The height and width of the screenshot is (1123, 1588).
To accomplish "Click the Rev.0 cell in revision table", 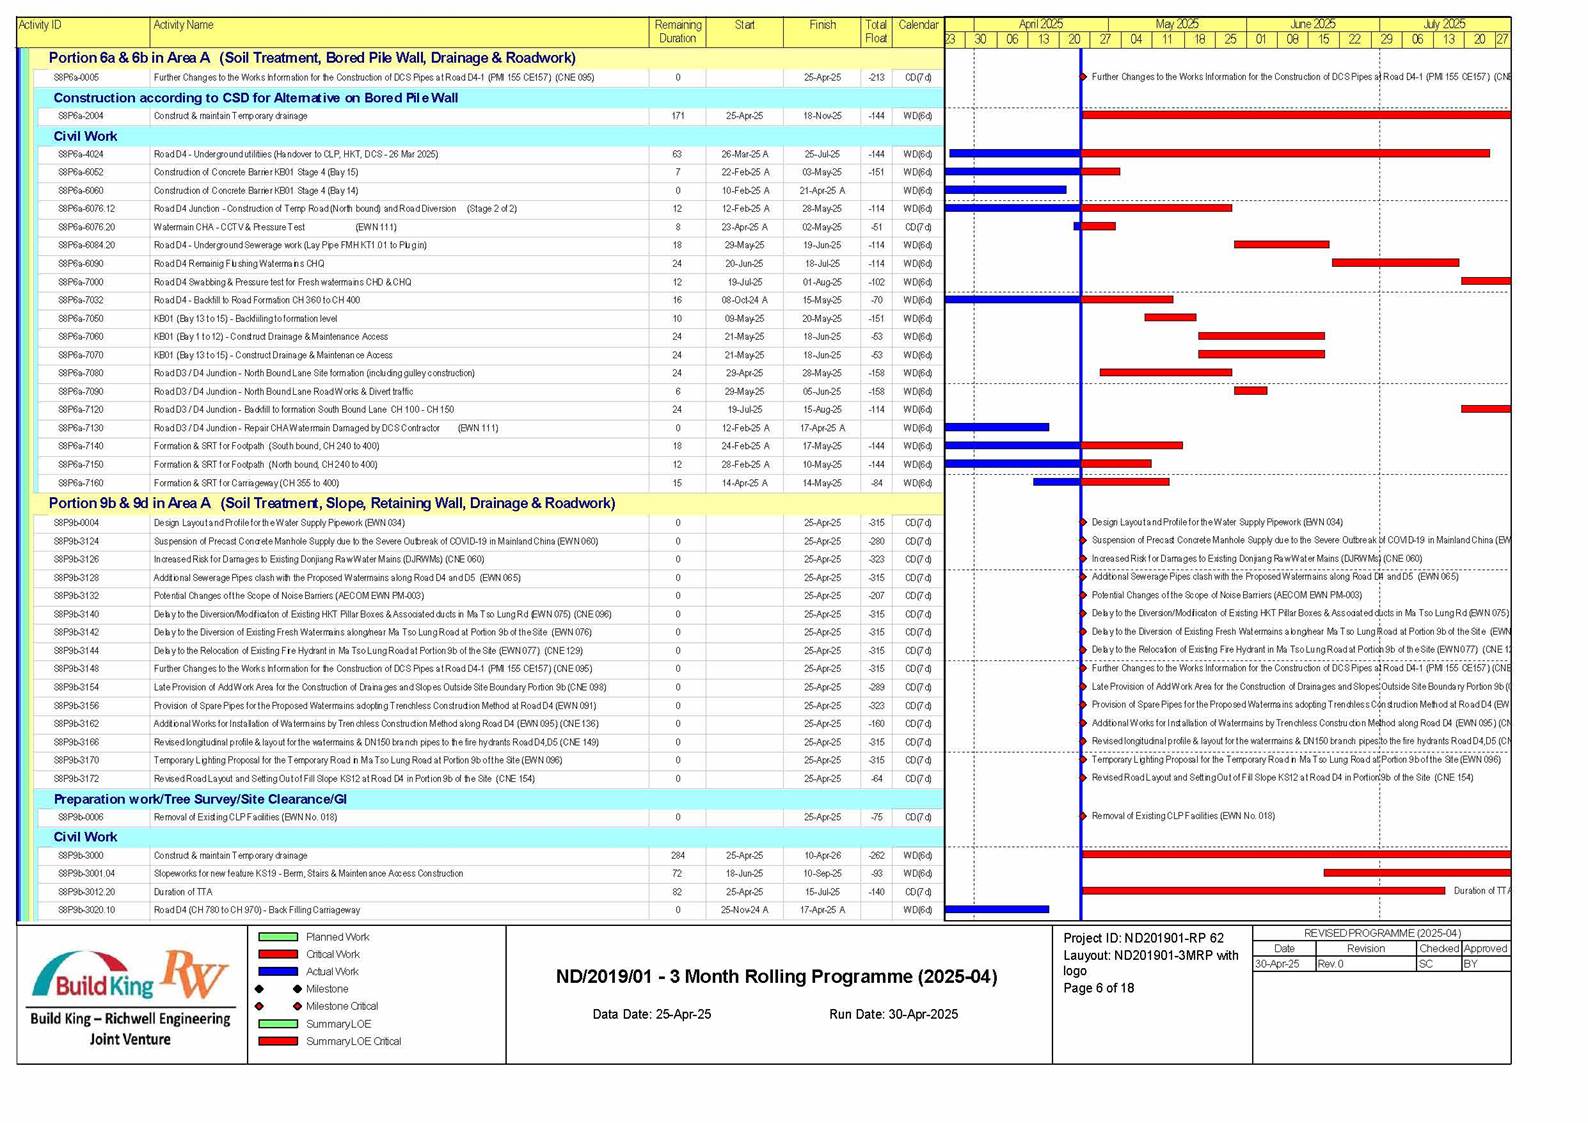I will [x=1365, y=964].
